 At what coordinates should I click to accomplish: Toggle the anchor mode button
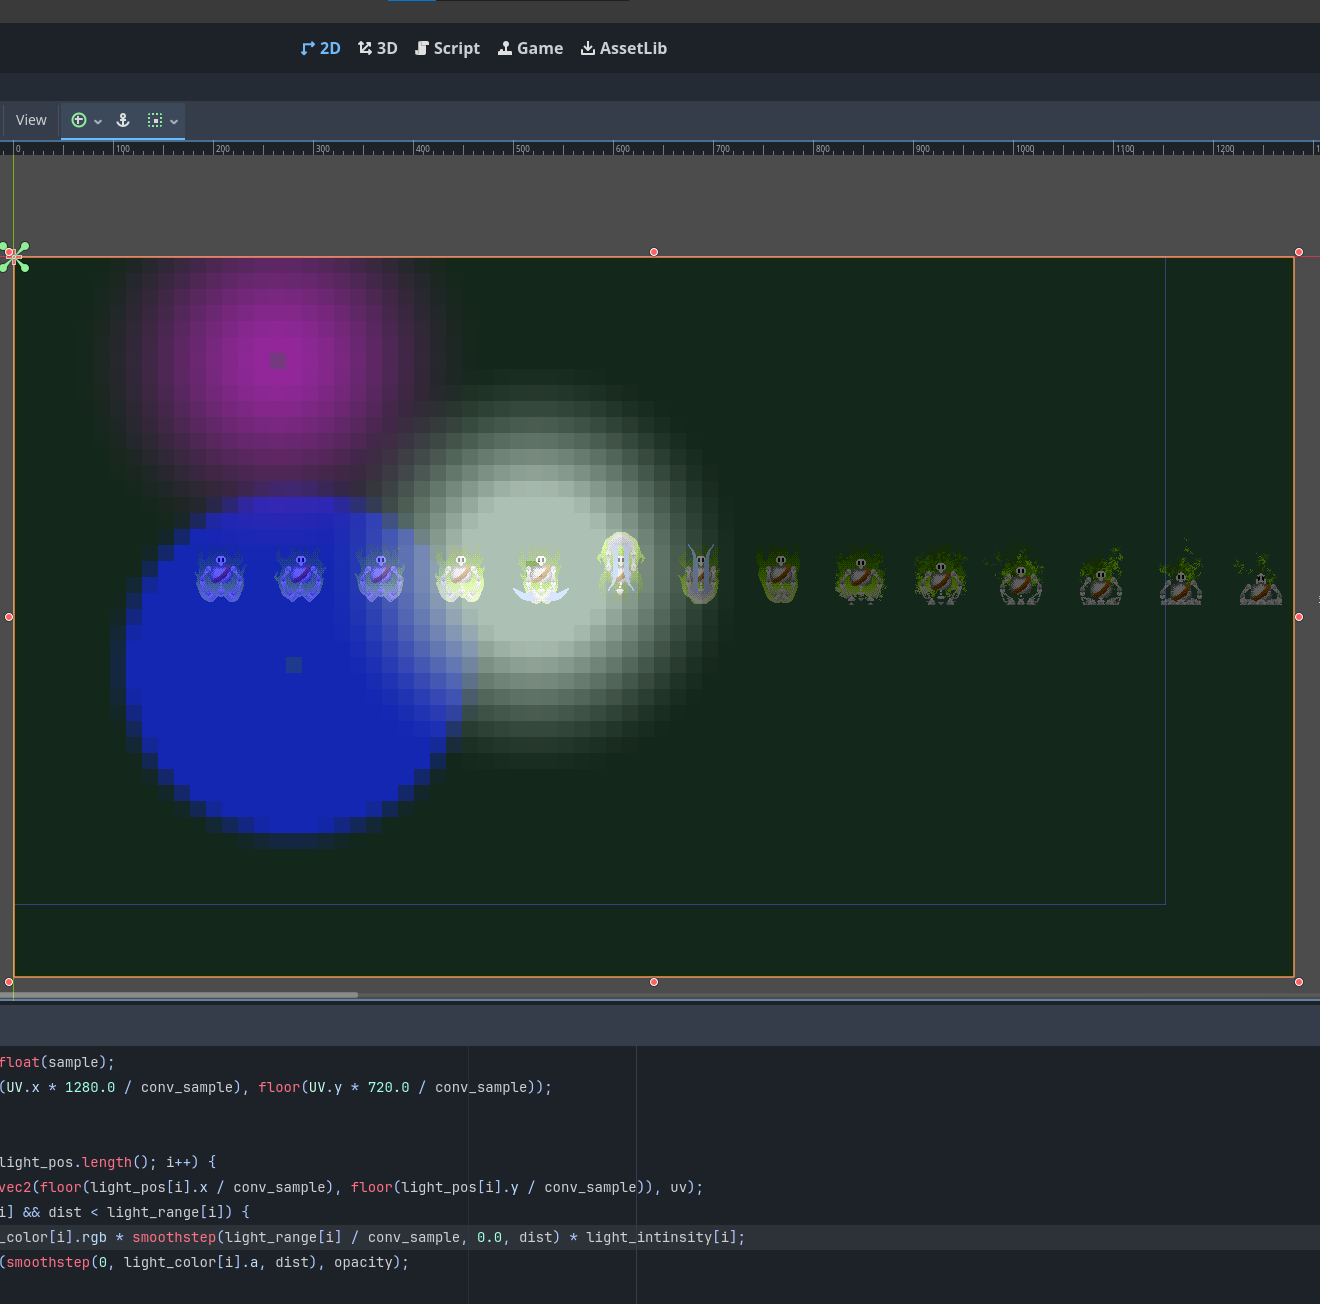click(x=123, y=120)
